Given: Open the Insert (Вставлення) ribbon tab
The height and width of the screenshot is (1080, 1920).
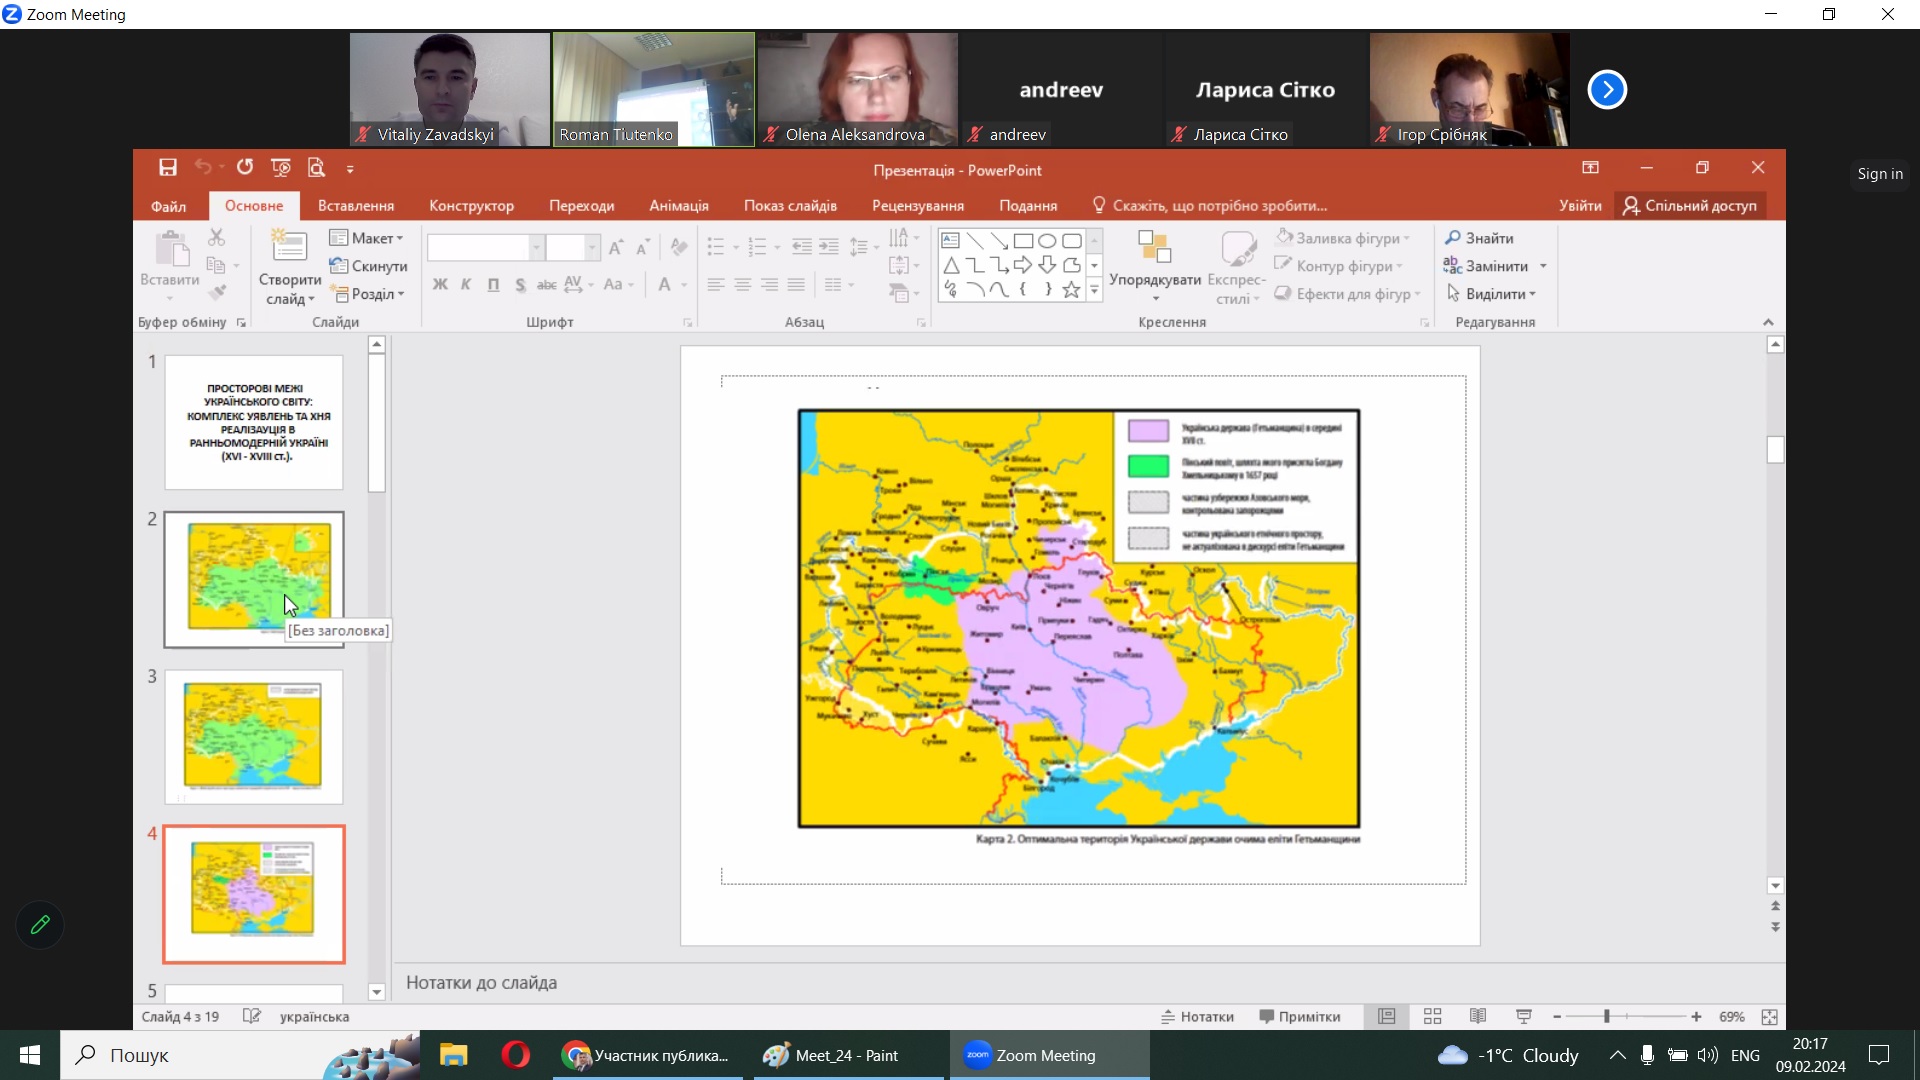Looking at the screenshot, I should coord(356,206).
